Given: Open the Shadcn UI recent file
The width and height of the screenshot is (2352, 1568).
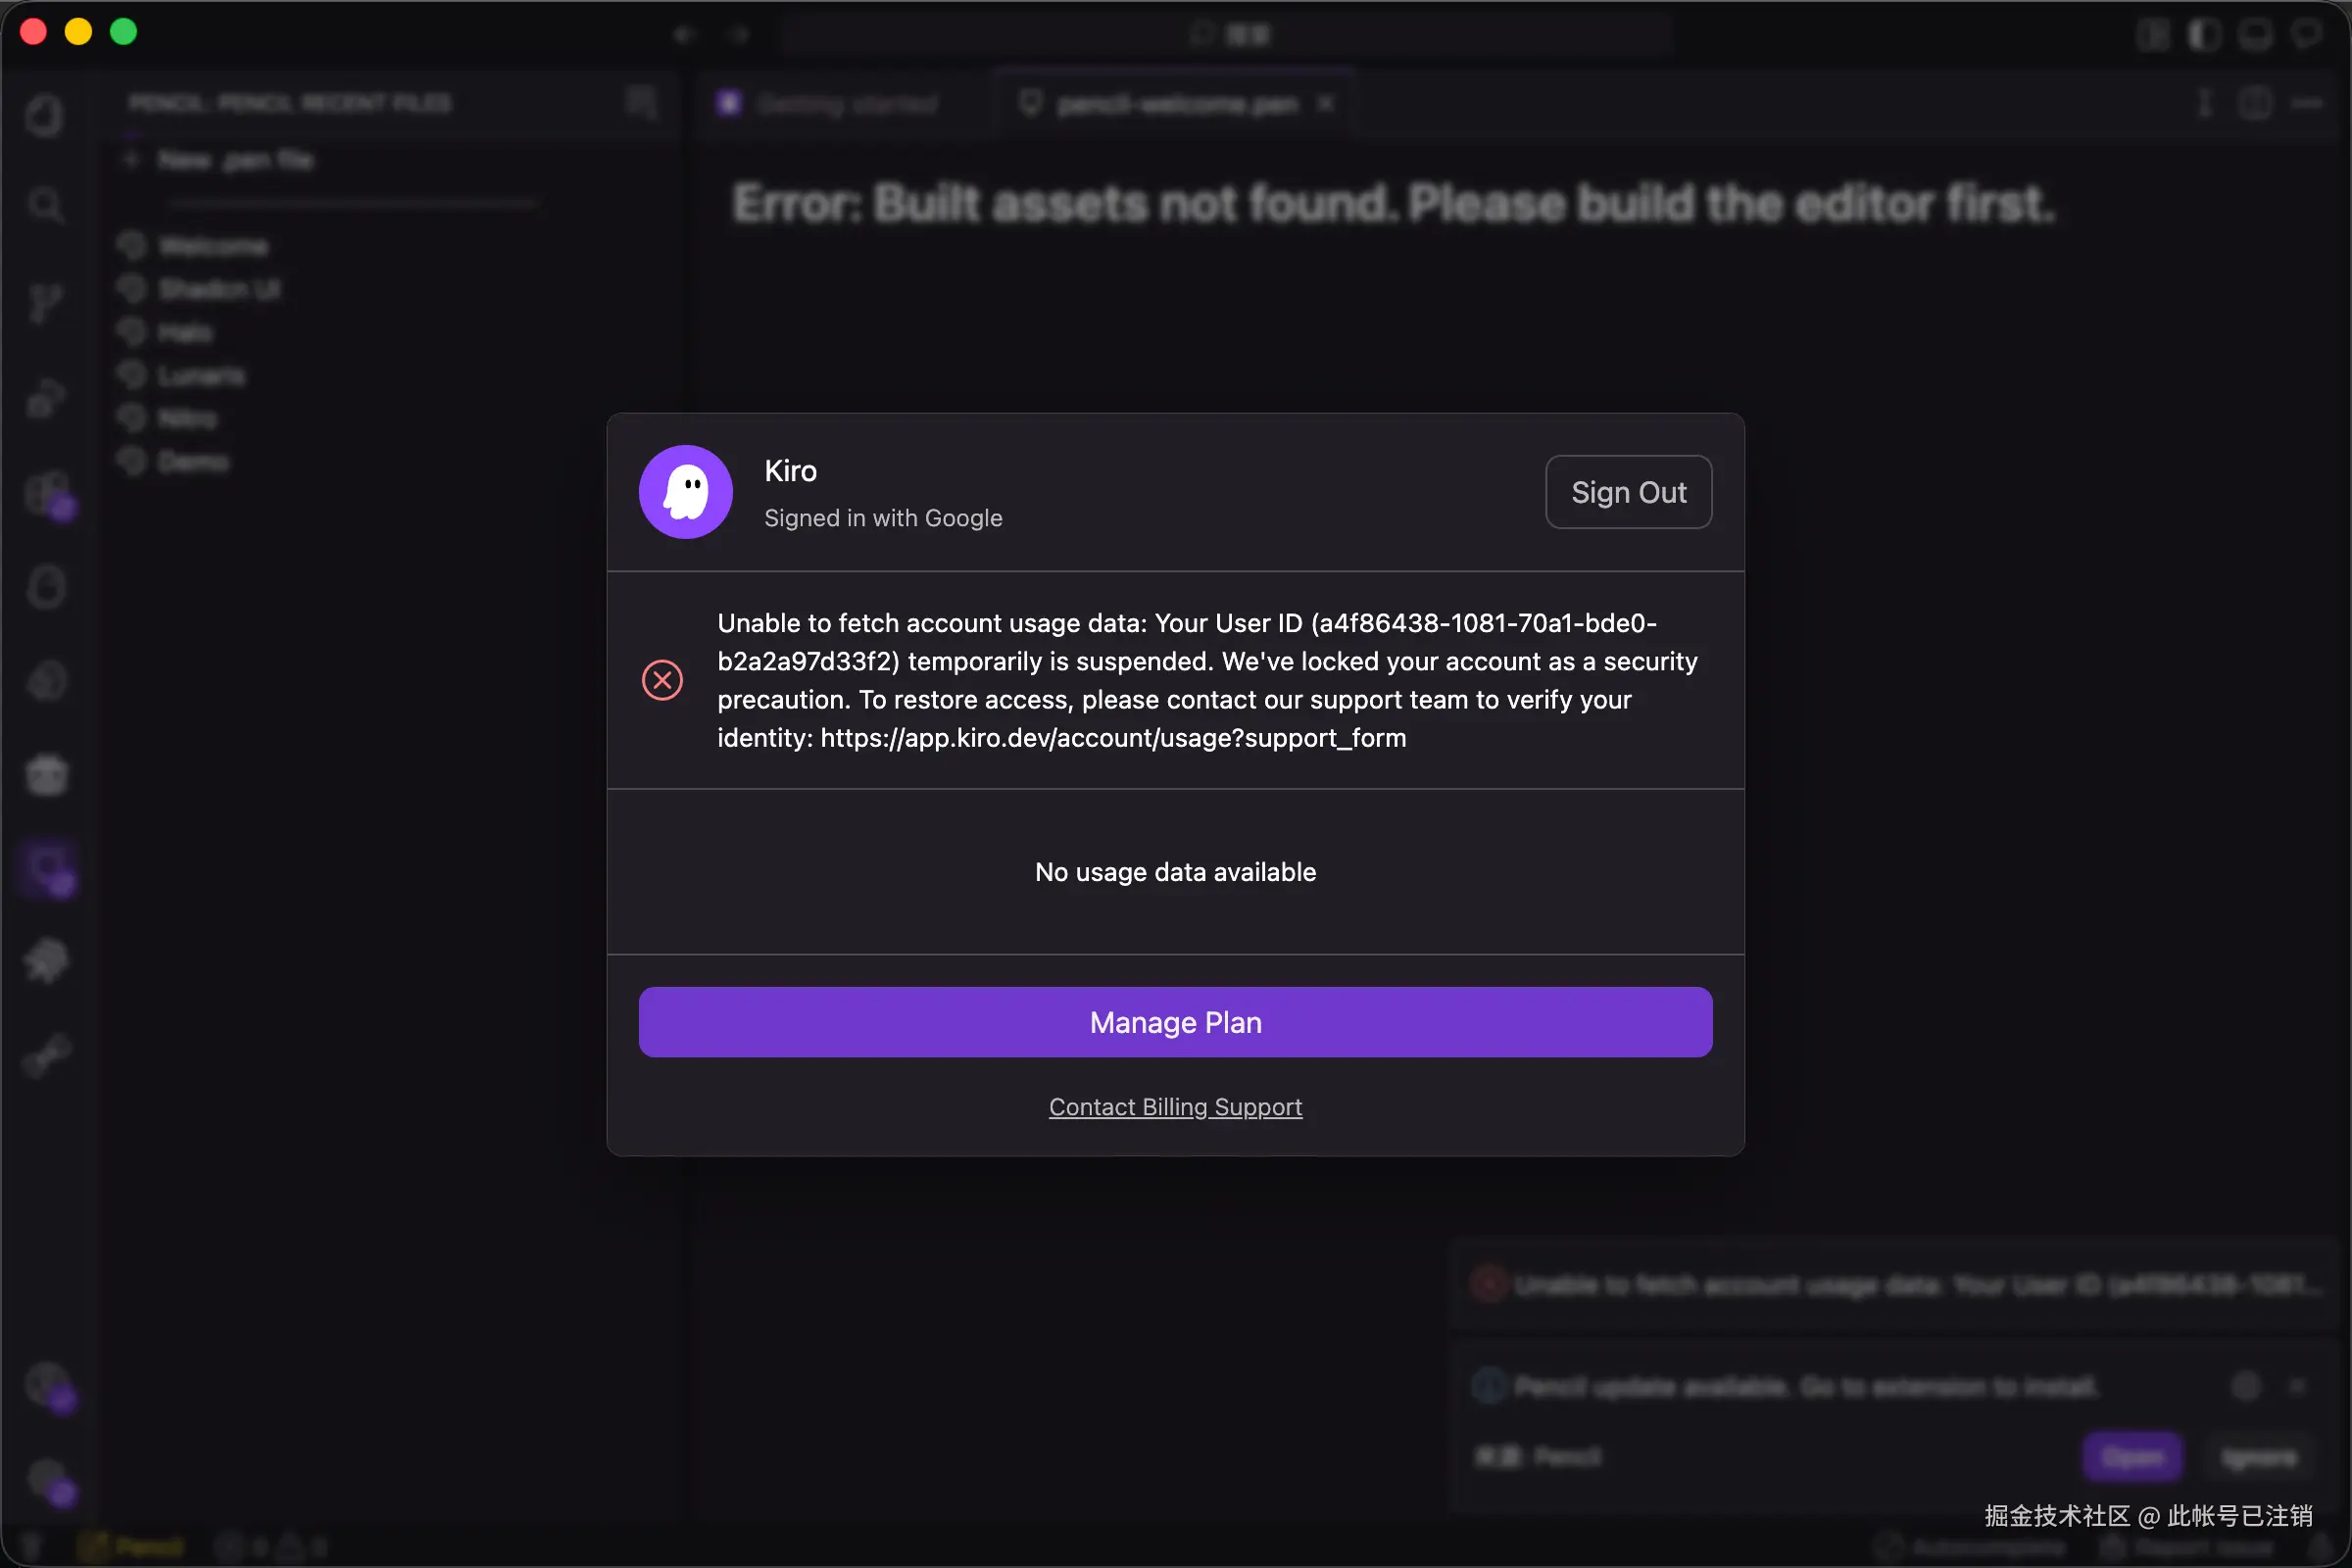Looking at the screenshot, I should (219, 290).
